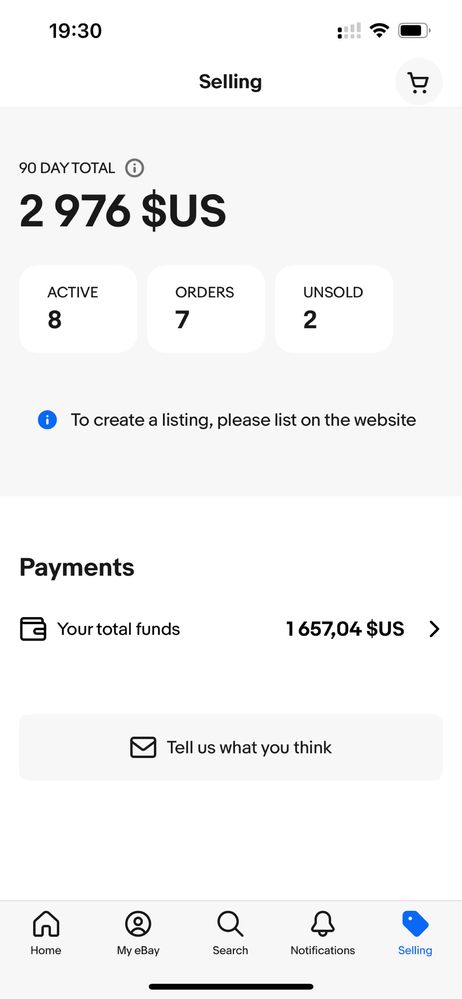Open the UNSOLD items card
The height and width of the screenshot is (999, 462).
click(x=334, y=309)
